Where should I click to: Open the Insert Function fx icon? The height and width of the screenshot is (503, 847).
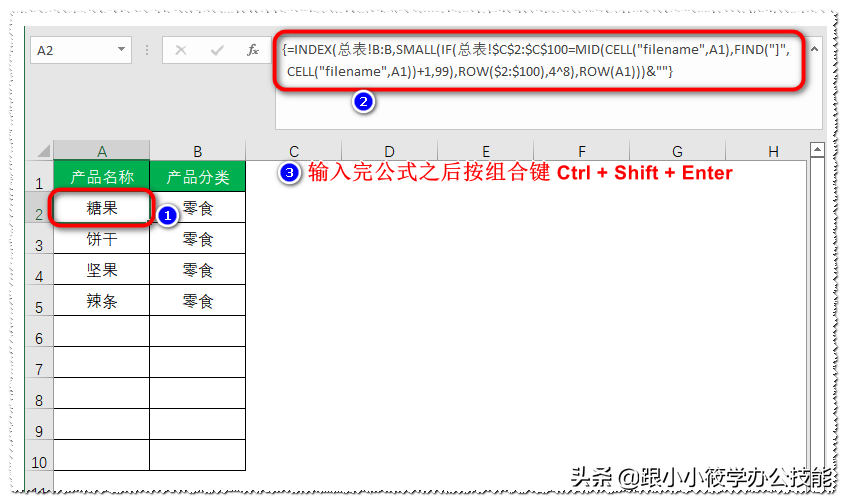click(252, 50)
